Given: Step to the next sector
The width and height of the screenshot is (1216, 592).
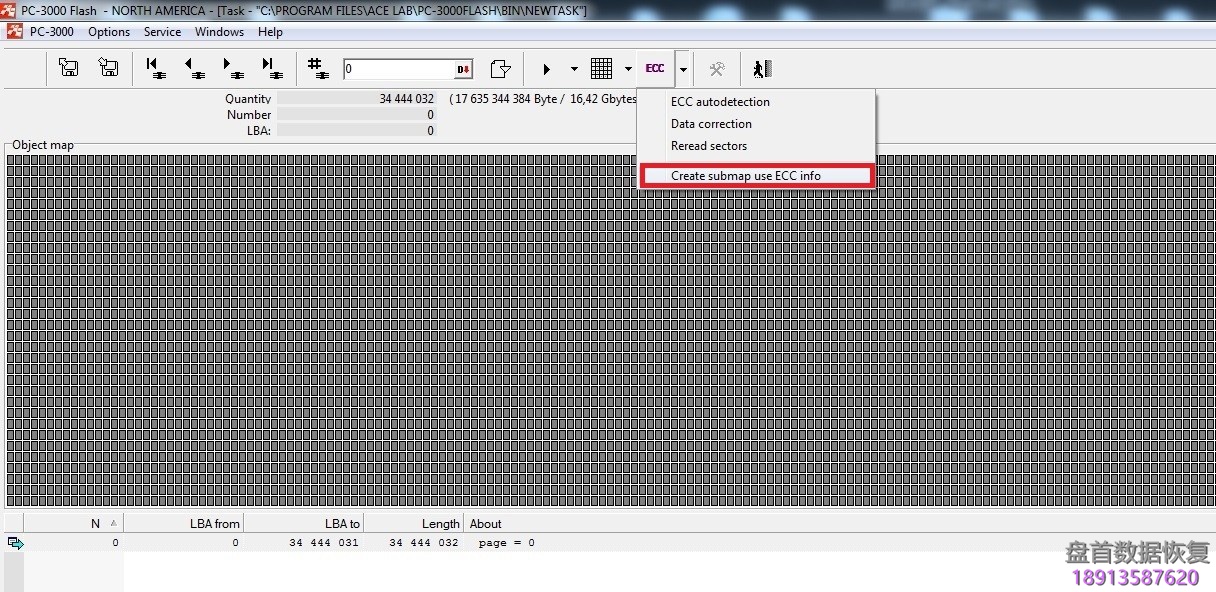Looking at the screenshot, I should pyautogui.click(x=234, y=68).
